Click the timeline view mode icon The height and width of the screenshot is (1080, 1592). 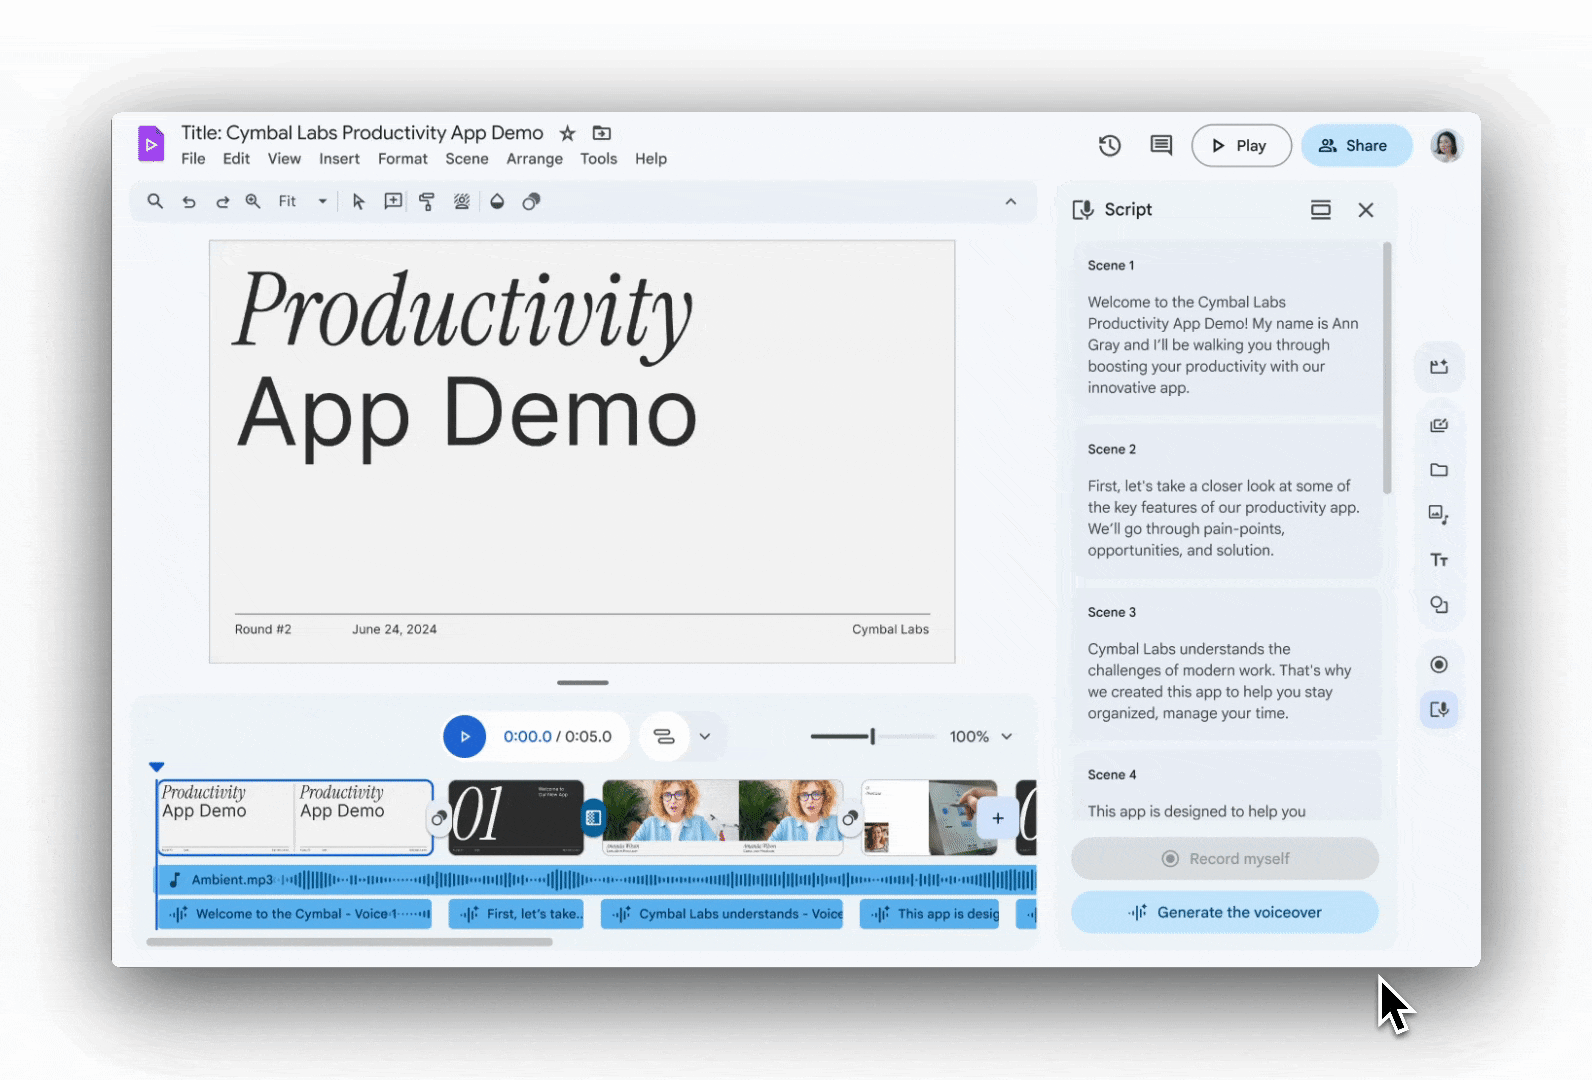coord(664,736)
